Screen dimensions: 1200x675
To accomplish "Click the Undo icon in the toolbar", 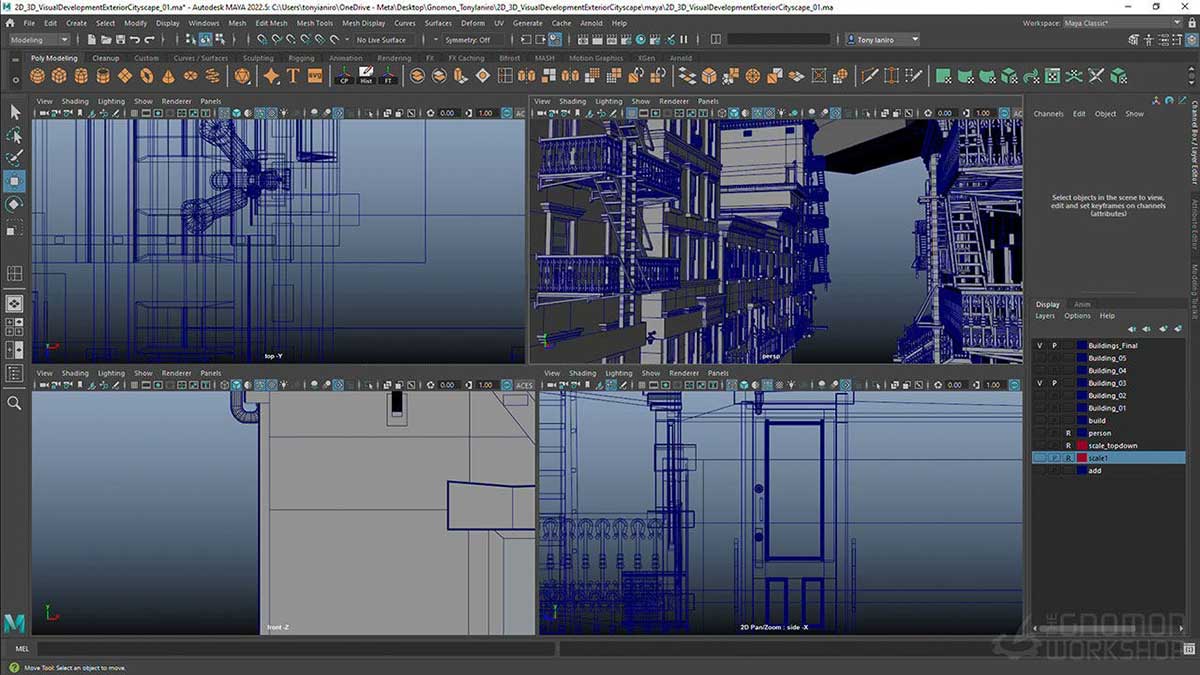I will point(133,37).
